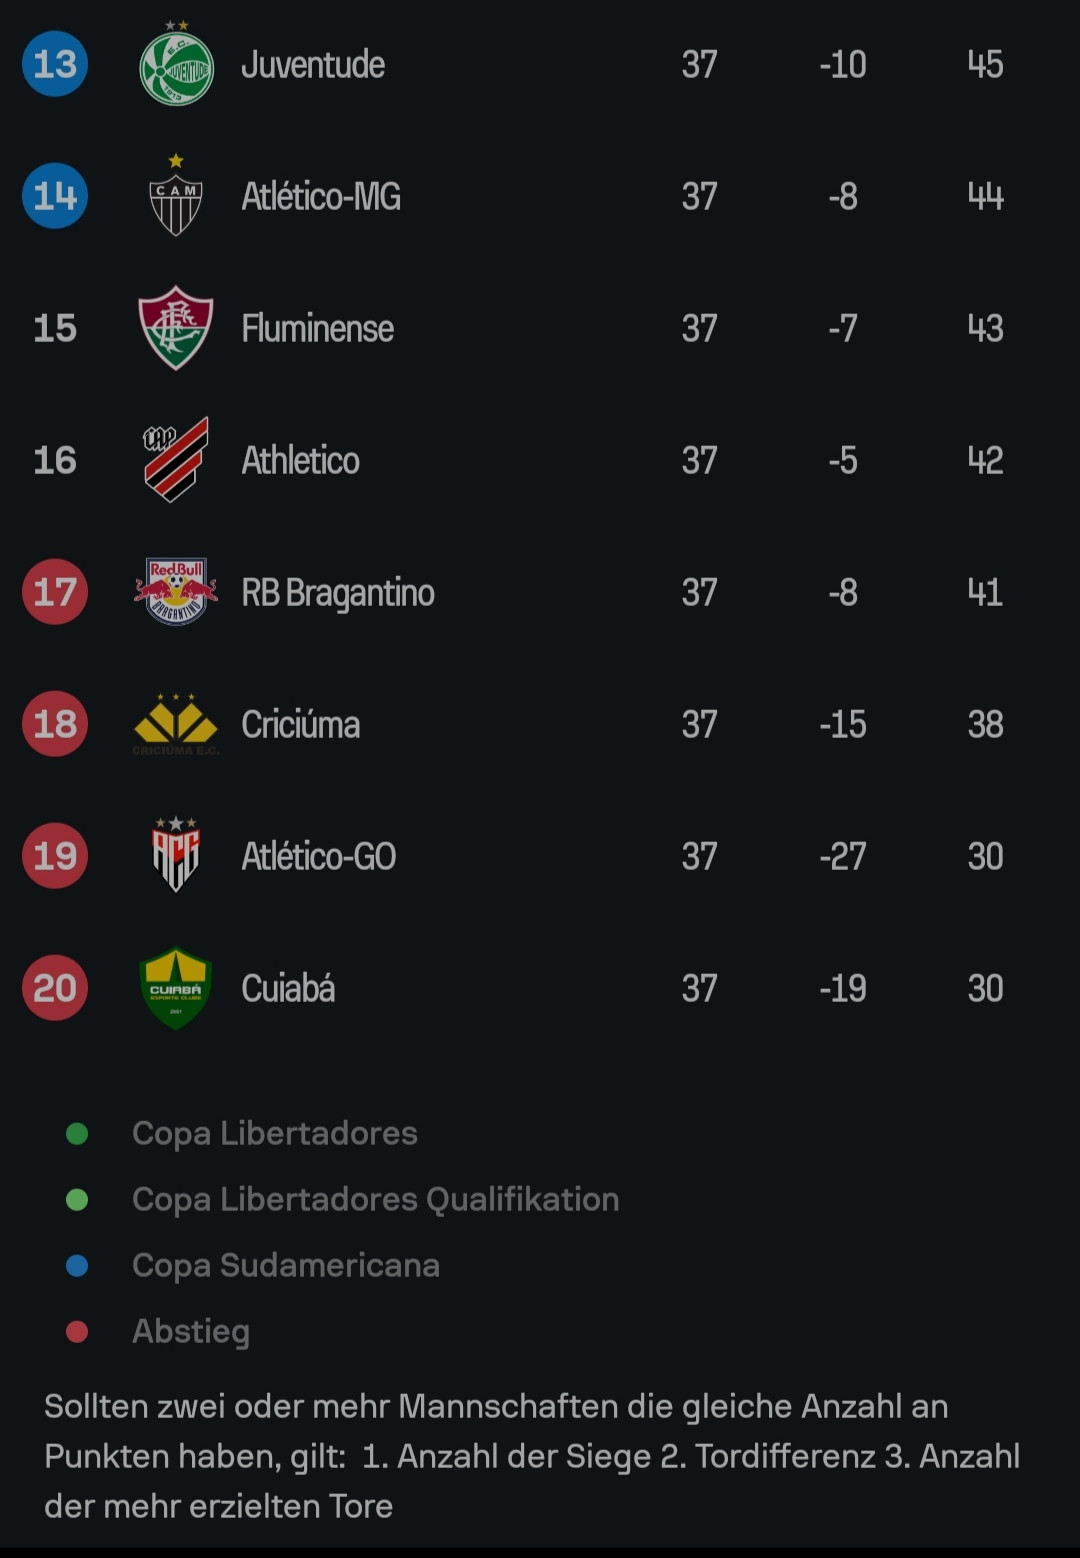Click the red position 20 badge

pyautogui.click(x=55, y=988)
